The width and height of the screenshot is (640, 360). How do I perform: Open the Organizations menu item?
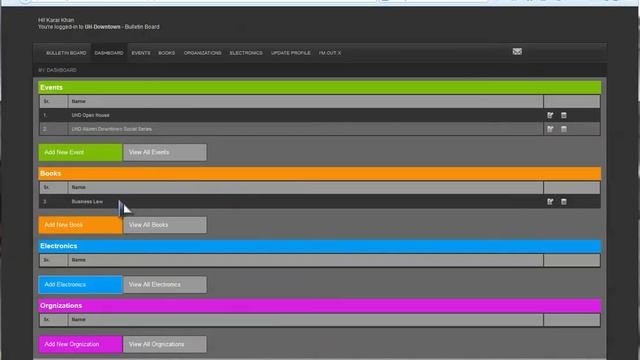202,53
